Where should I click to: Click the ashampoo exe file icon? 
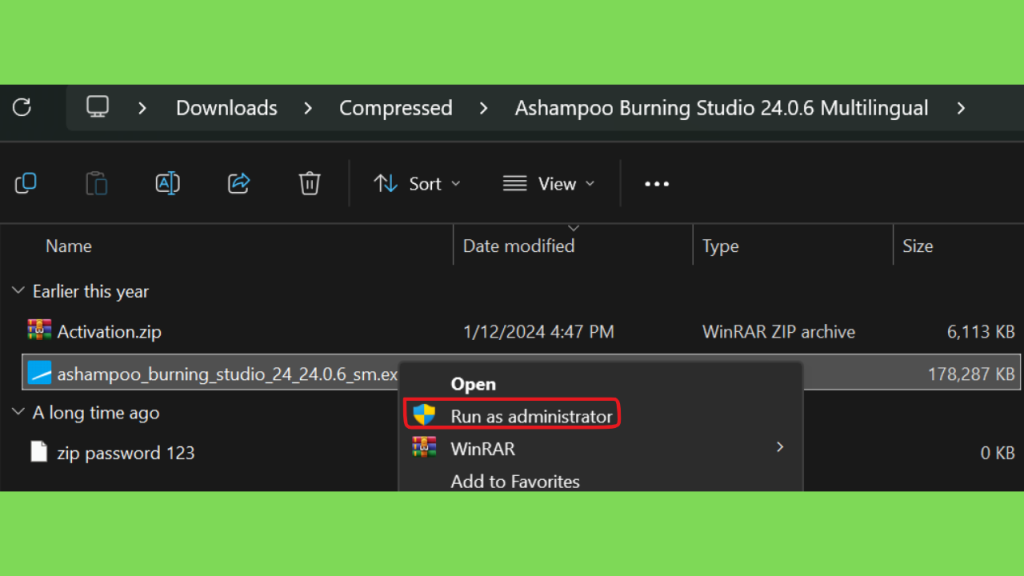click(x=39, y=373)
